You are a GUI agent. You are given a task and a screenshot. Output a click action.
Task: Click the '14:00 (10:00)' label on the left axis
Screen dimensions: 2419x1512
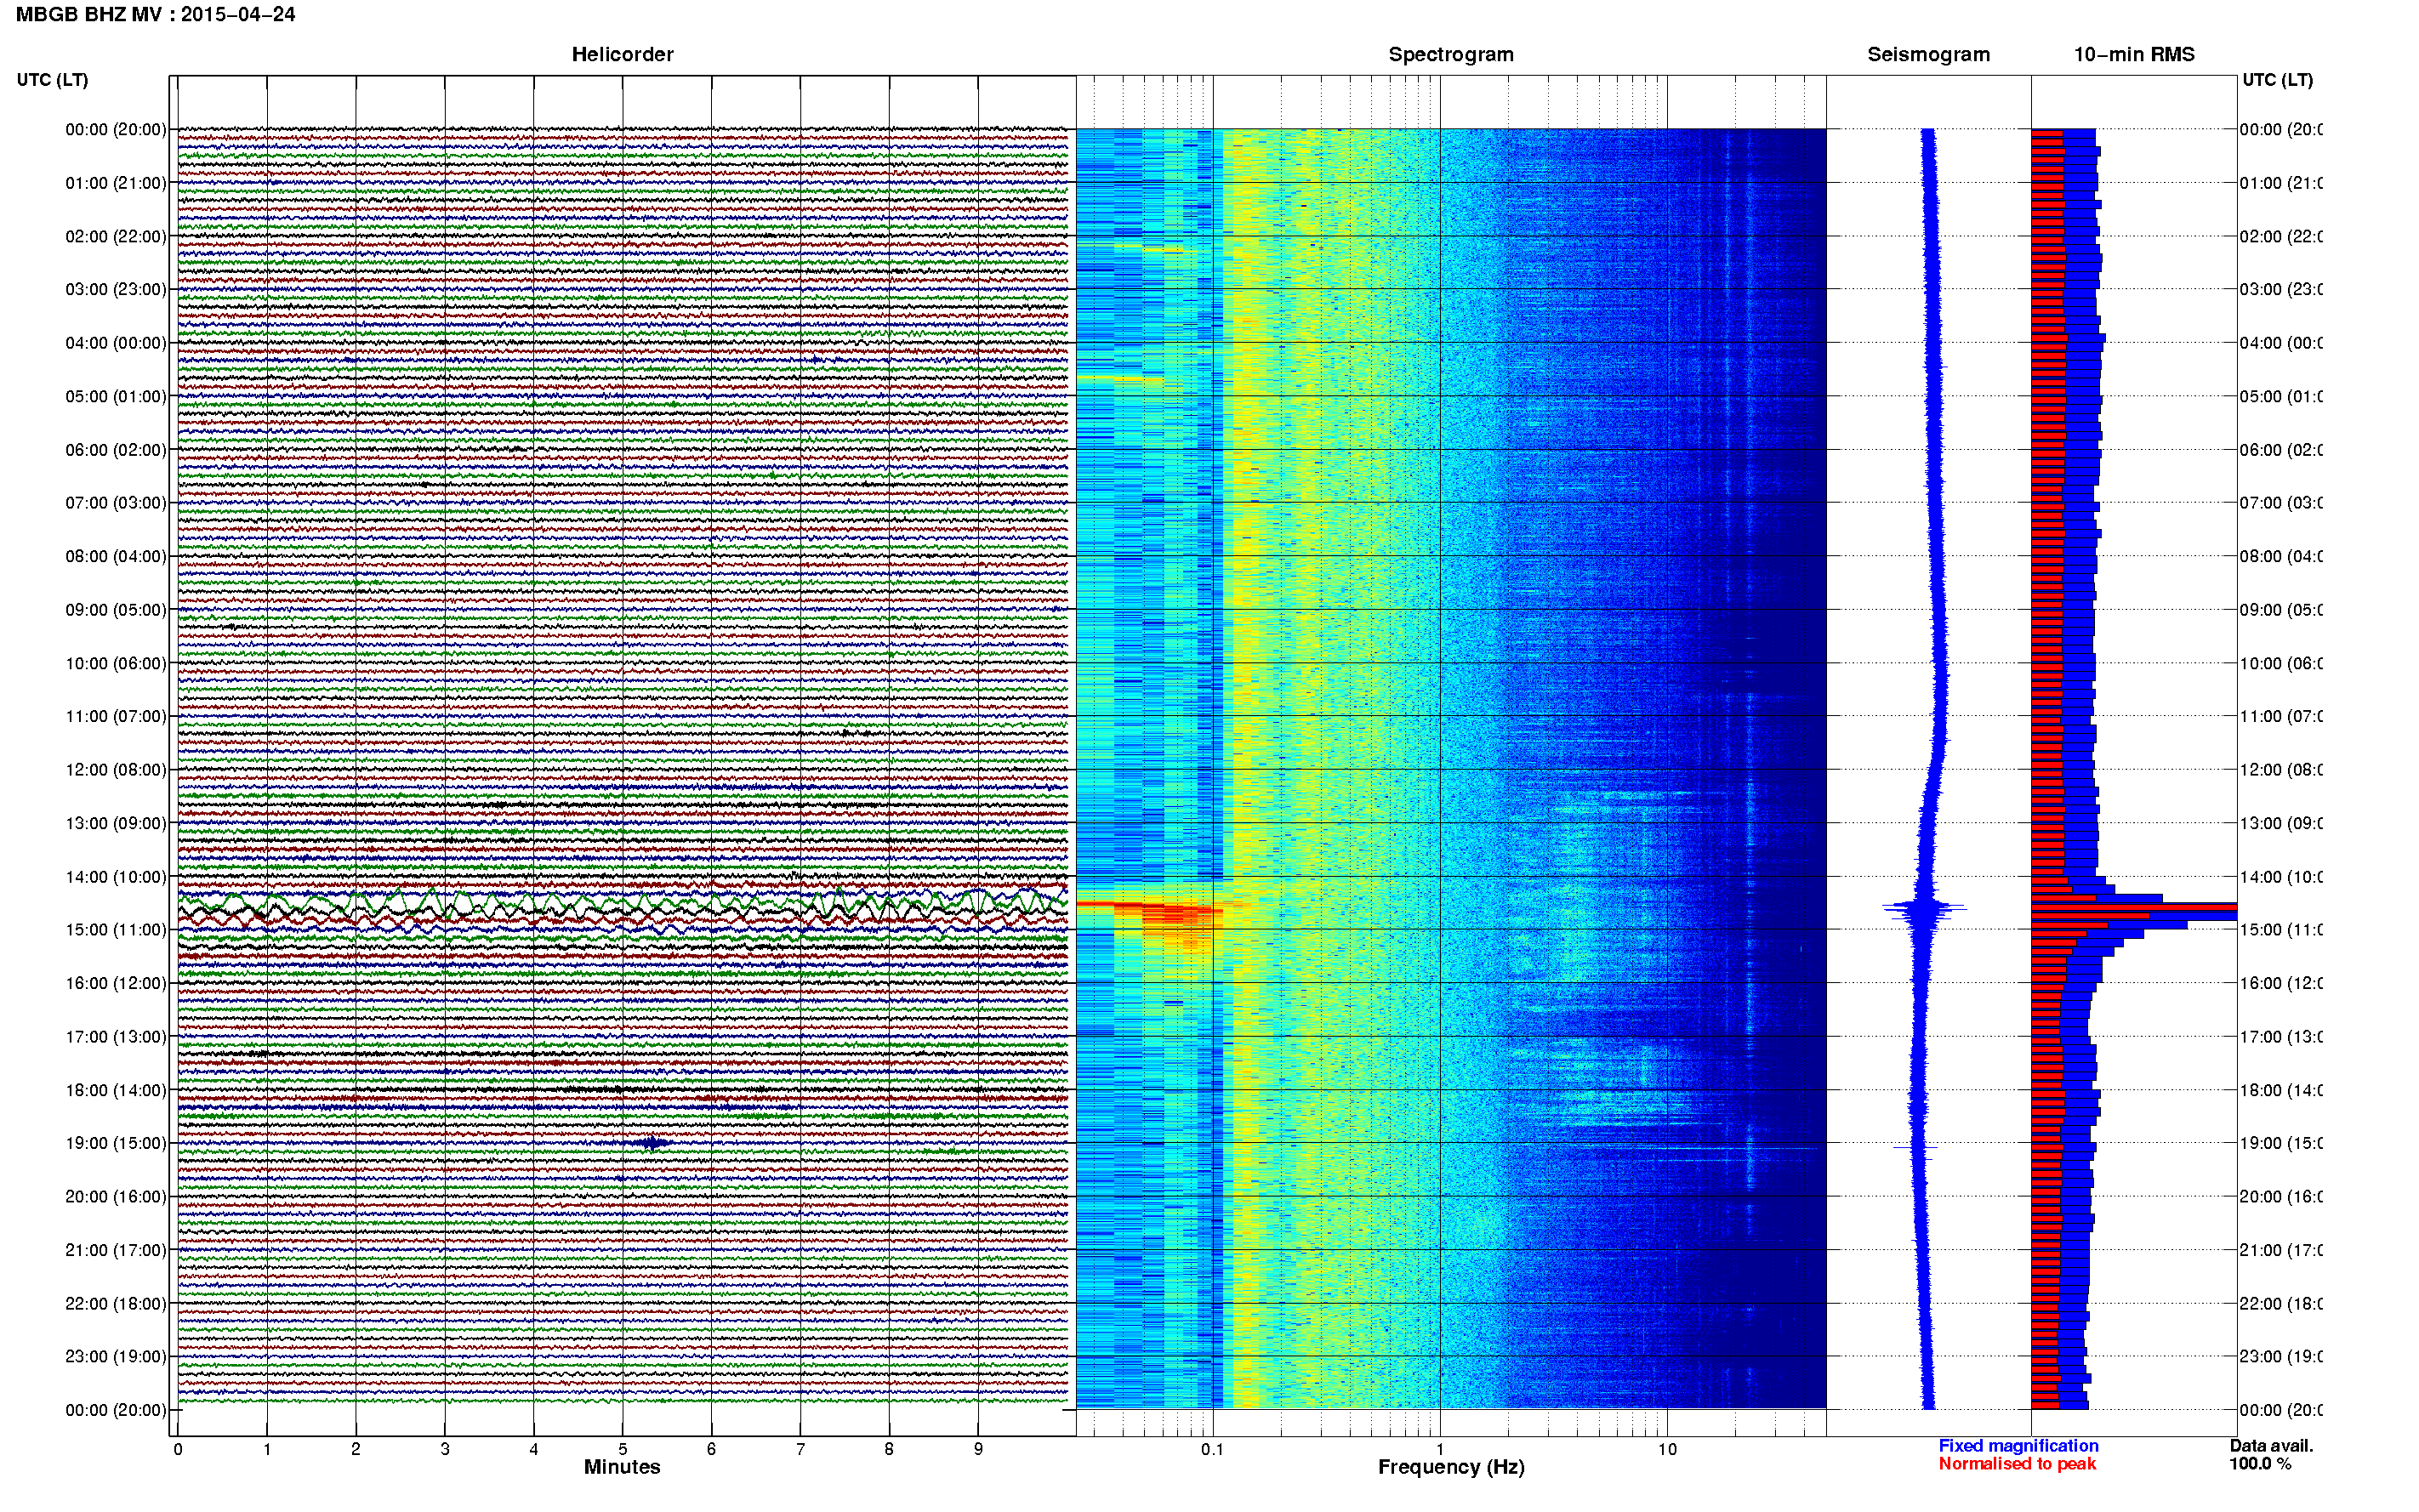[x=116, y=877]
